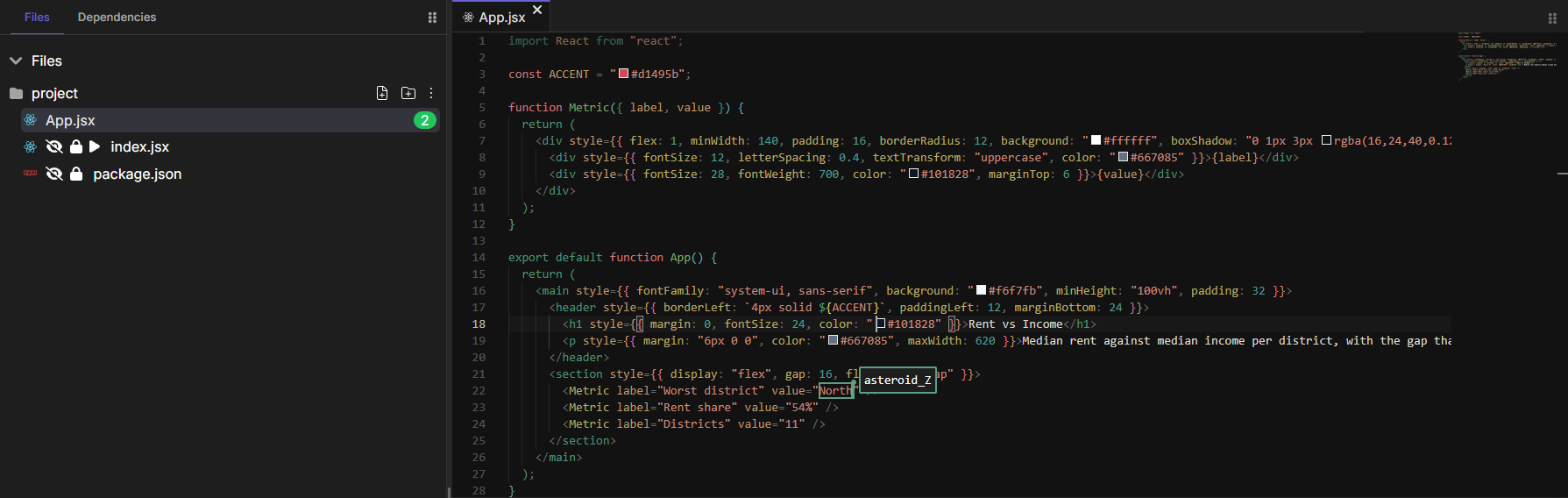Click "Rent share" label text on line 23

(x=698, y=408)
